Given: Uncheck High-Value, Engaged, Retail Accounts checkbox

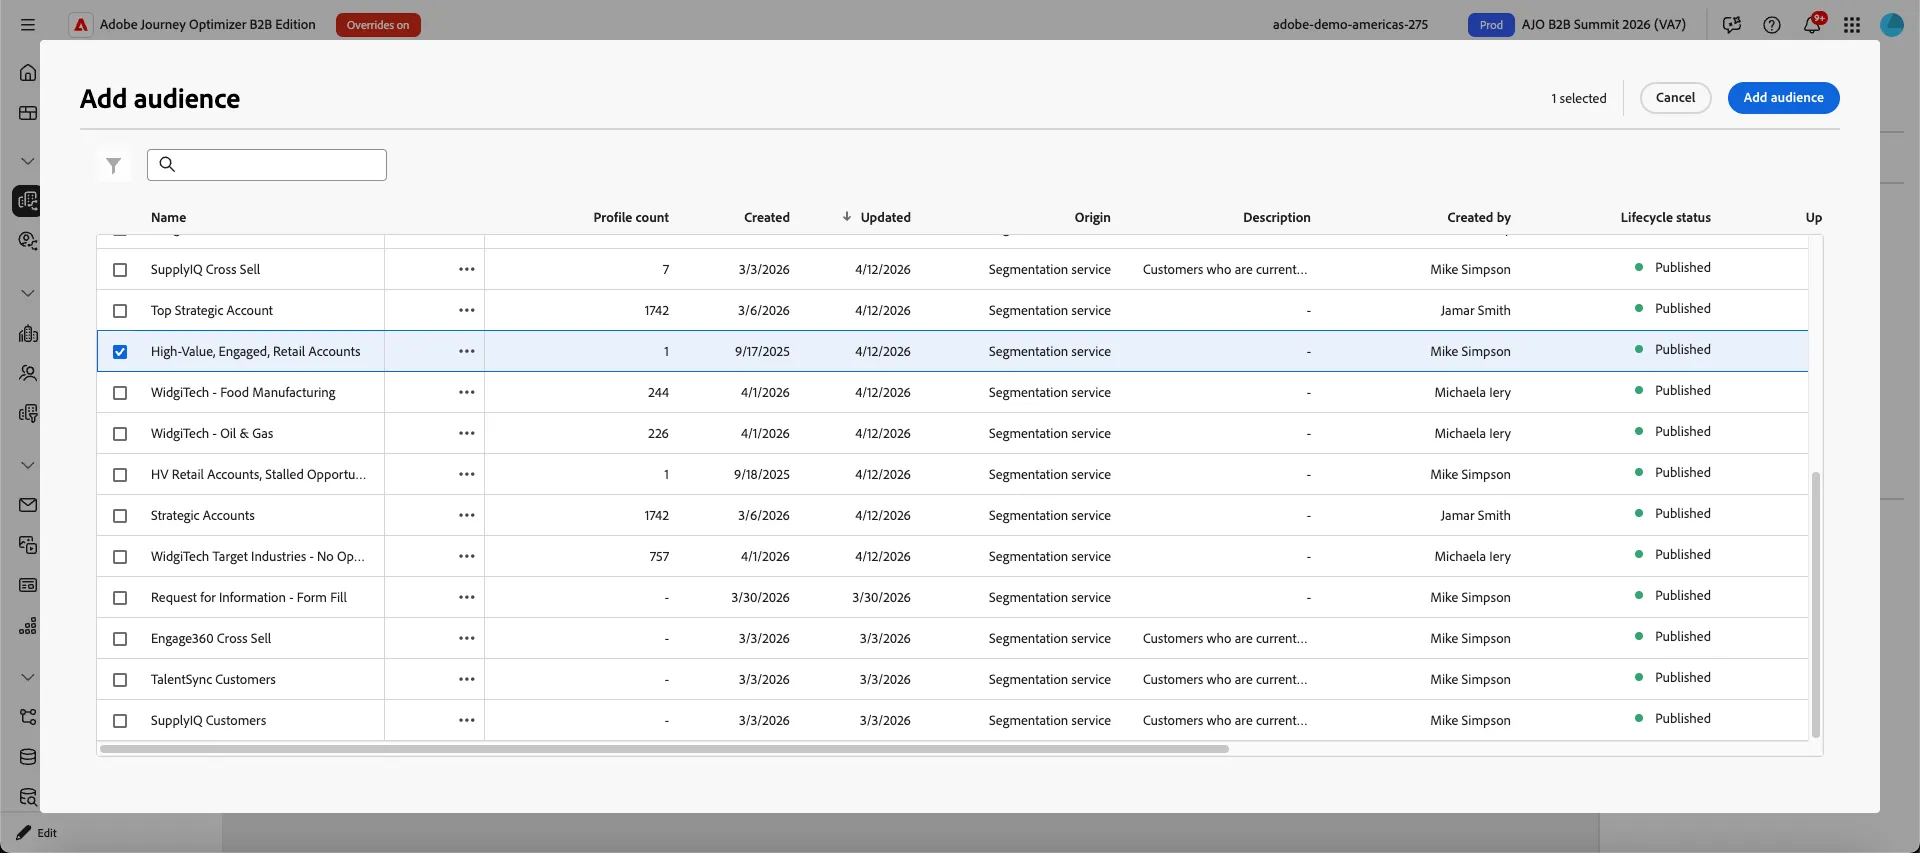Looking at the screenshot, I should (120, 352).
